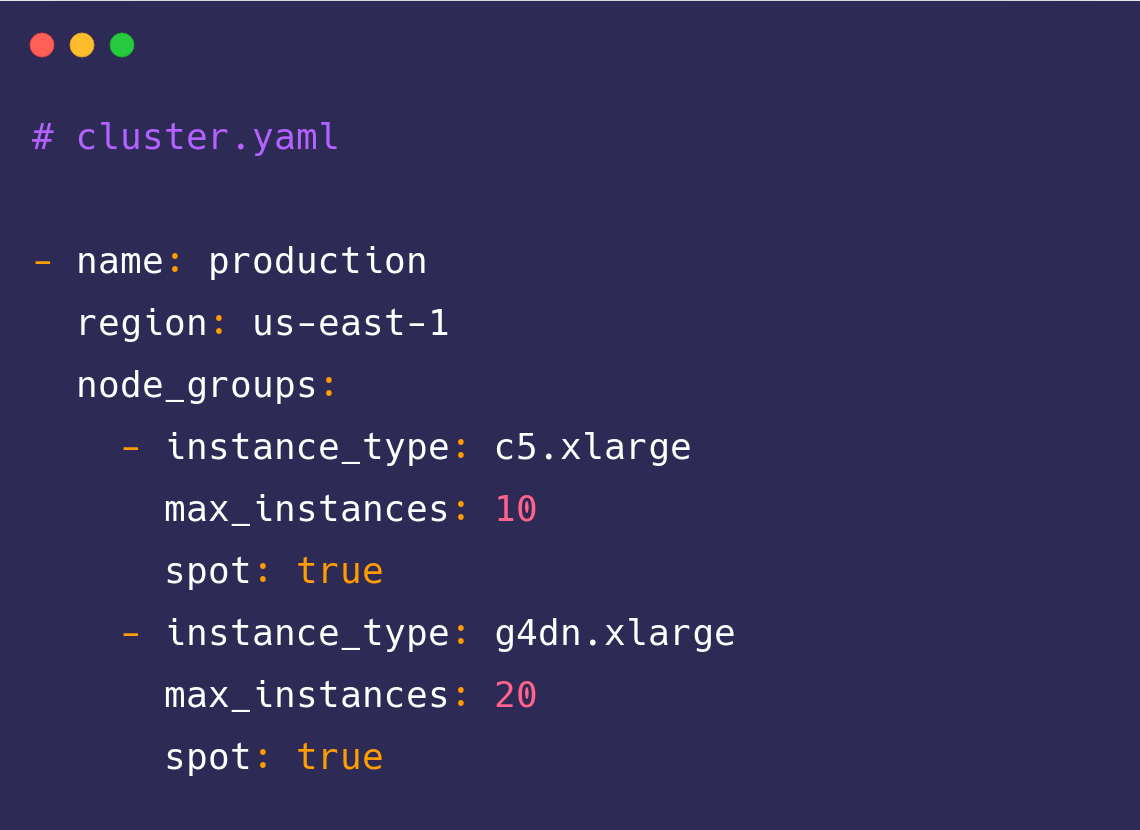The width and height of the screenshot is (1140, 830).
Task: Click instance_type key beside g4dn.xlarge
Action: pos(307,633)
